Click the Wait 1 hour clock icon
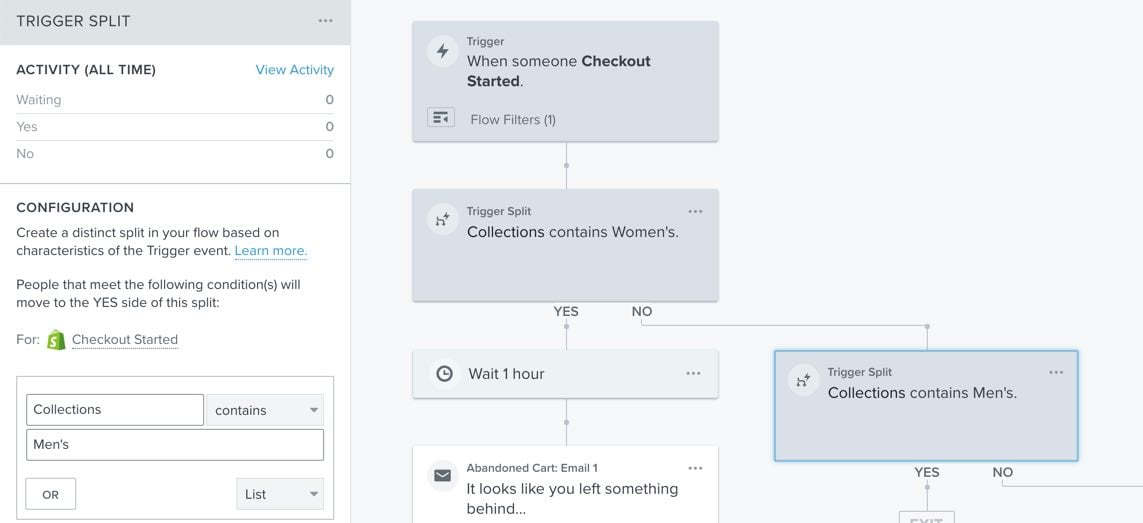This screenshot has height=523, width=1143. 442,374
